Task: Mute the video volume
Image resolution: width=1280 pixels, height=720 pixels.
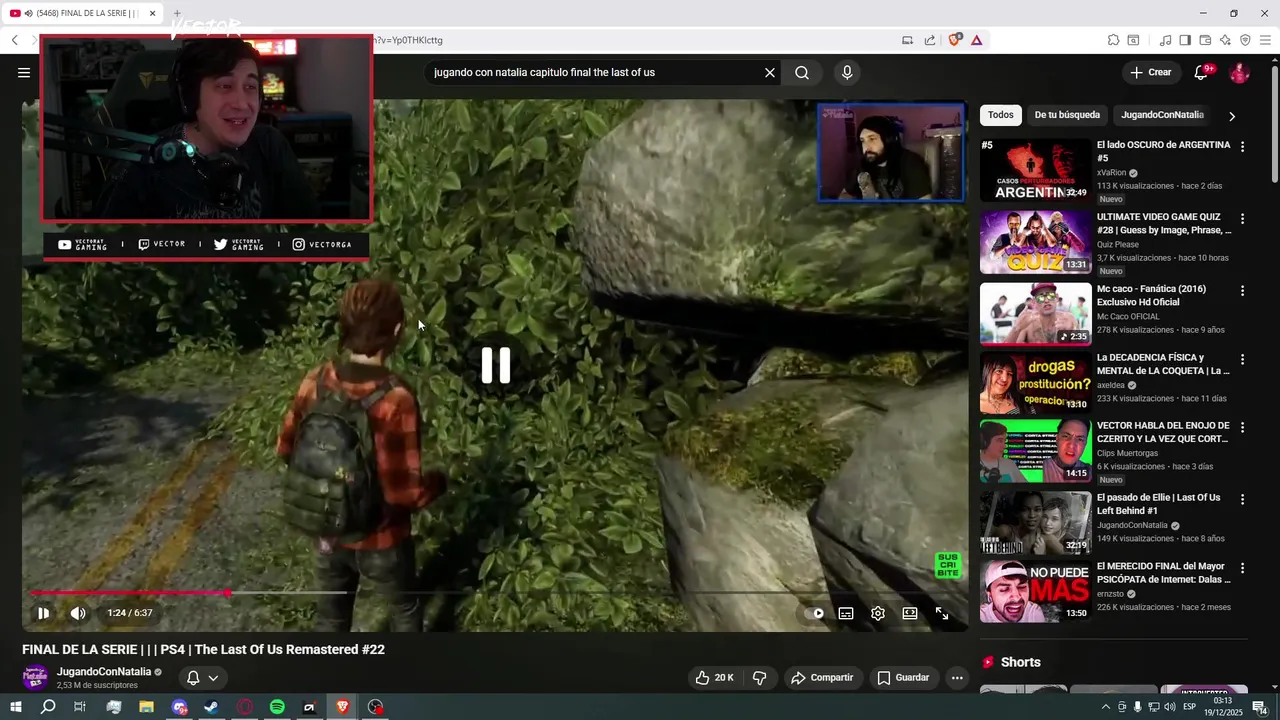Action: [x=78, y=613]
